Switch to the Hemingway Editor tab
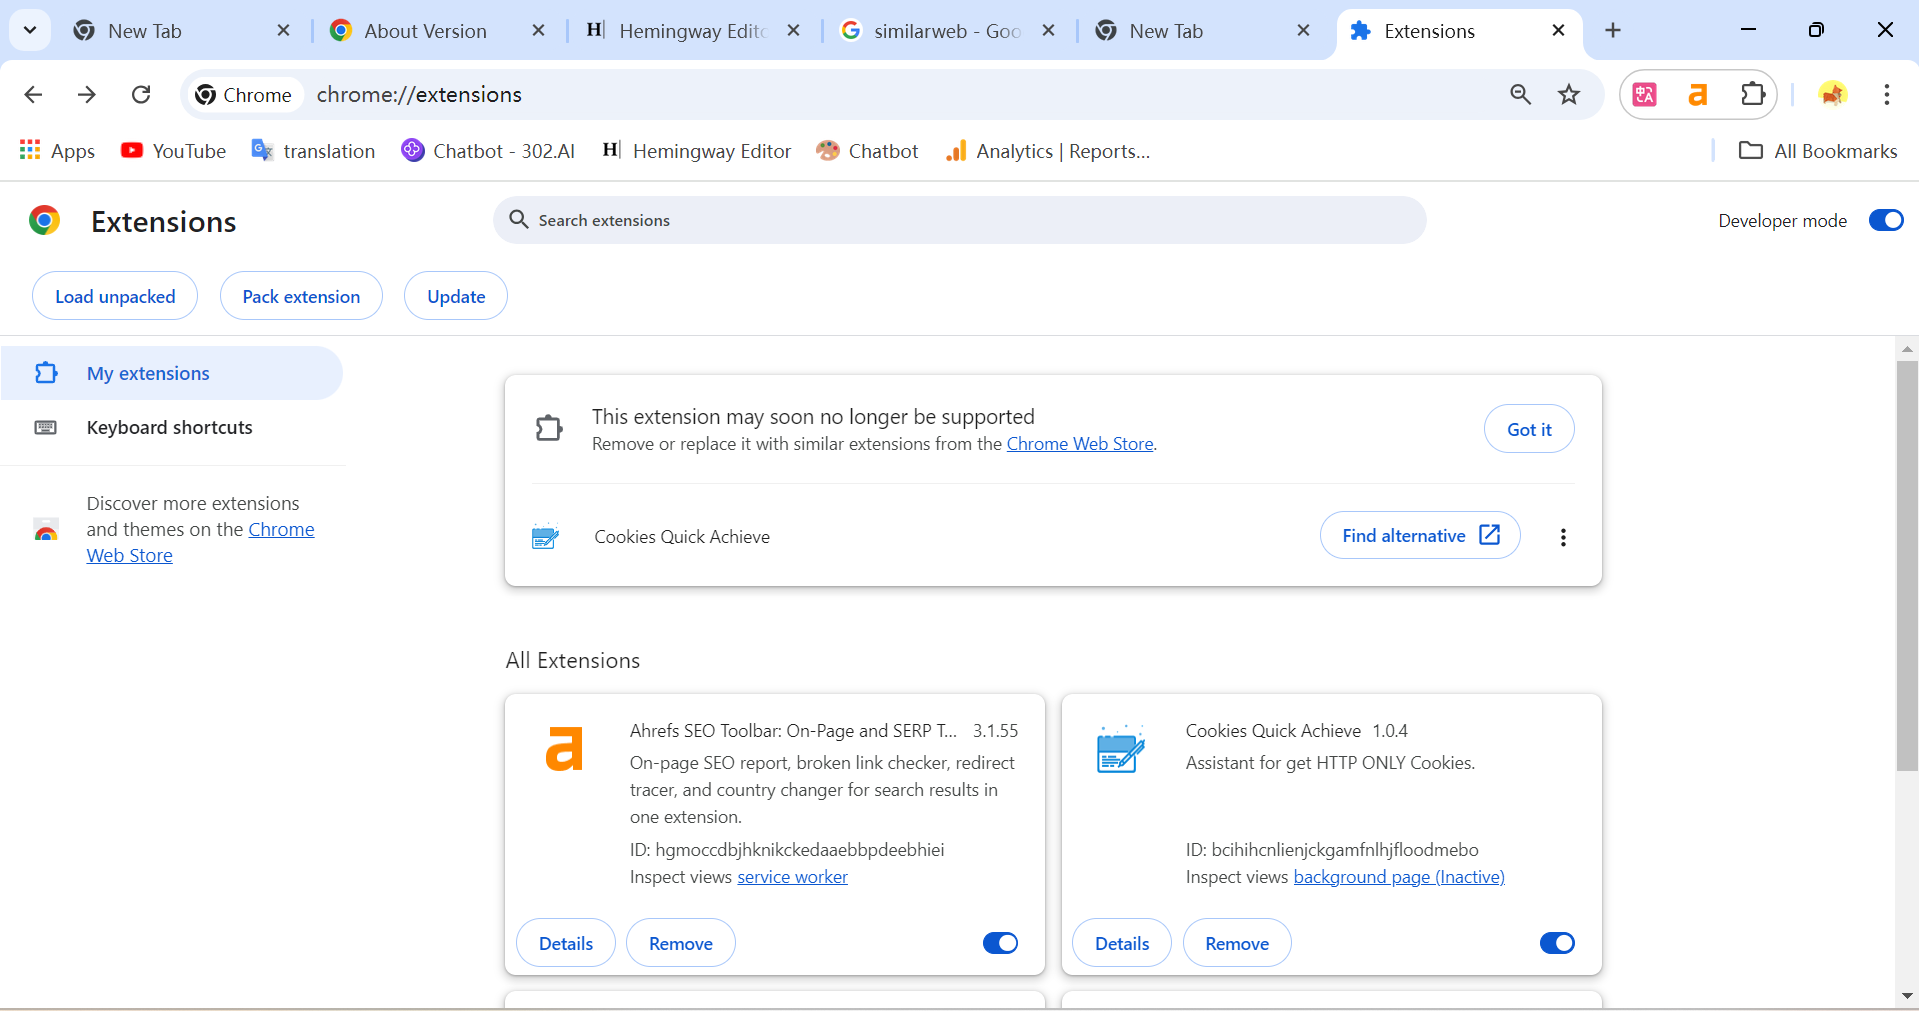Screen dimensions: 1919x1011 692,31
